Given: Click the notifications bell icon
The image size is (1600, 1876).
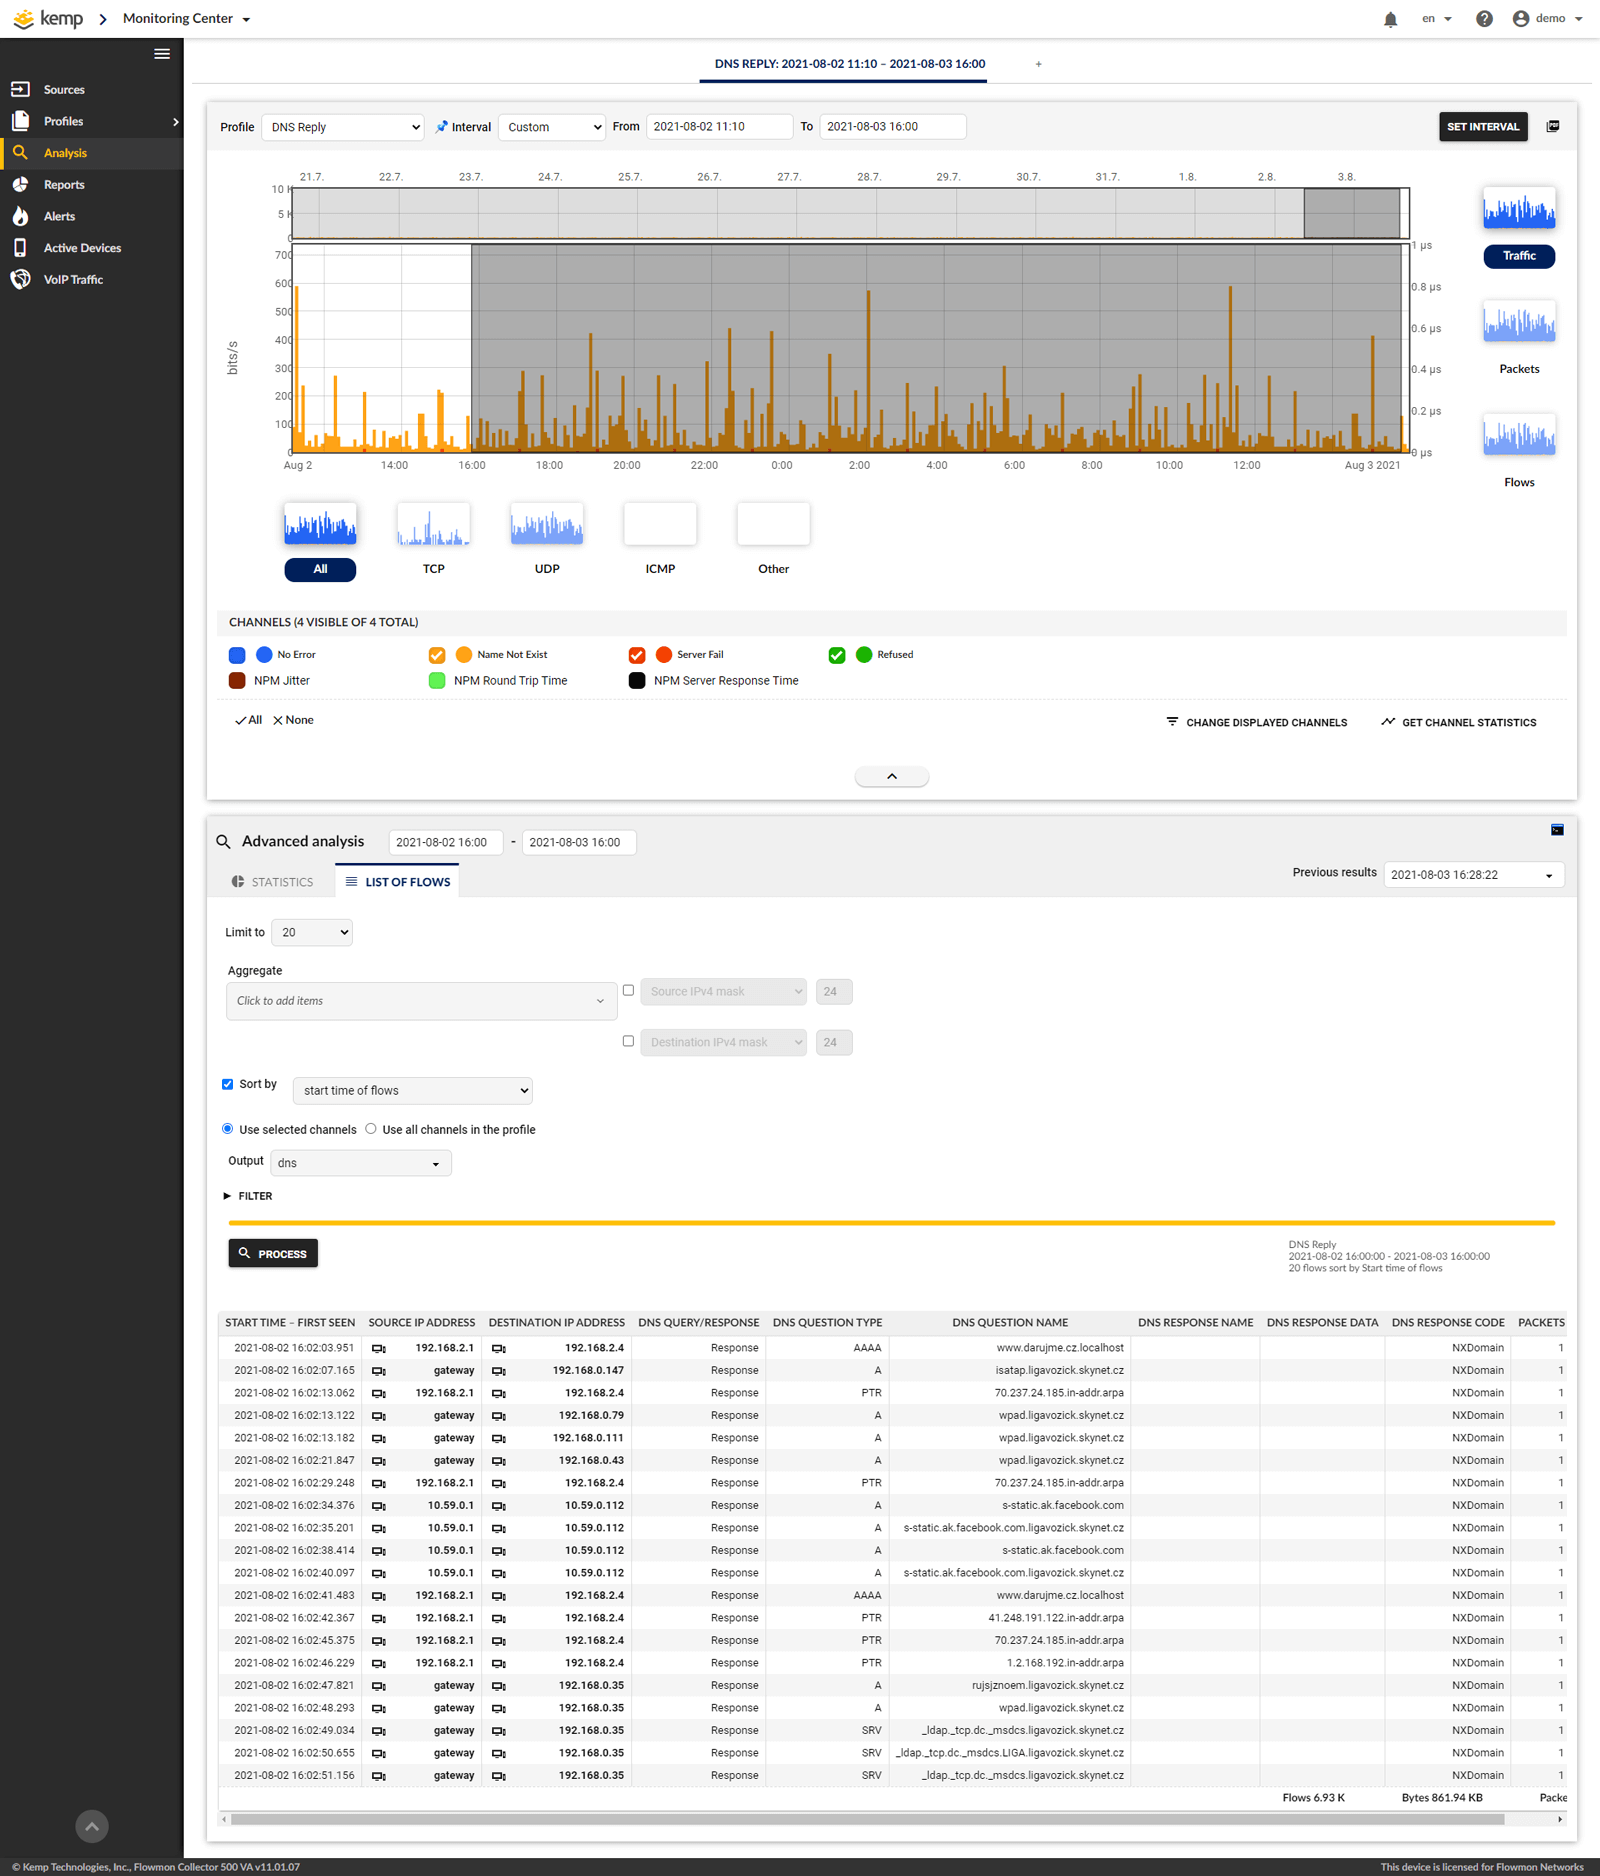Looking at the screenshot, I should pyautogui.click(x=1390, y=19).
